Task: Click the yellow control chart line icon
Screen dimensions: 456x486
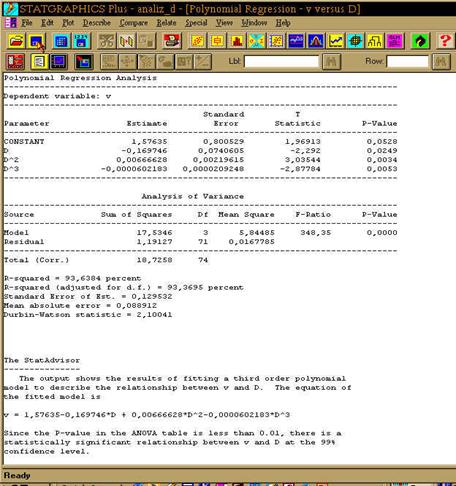Action: tap(336, 41)
